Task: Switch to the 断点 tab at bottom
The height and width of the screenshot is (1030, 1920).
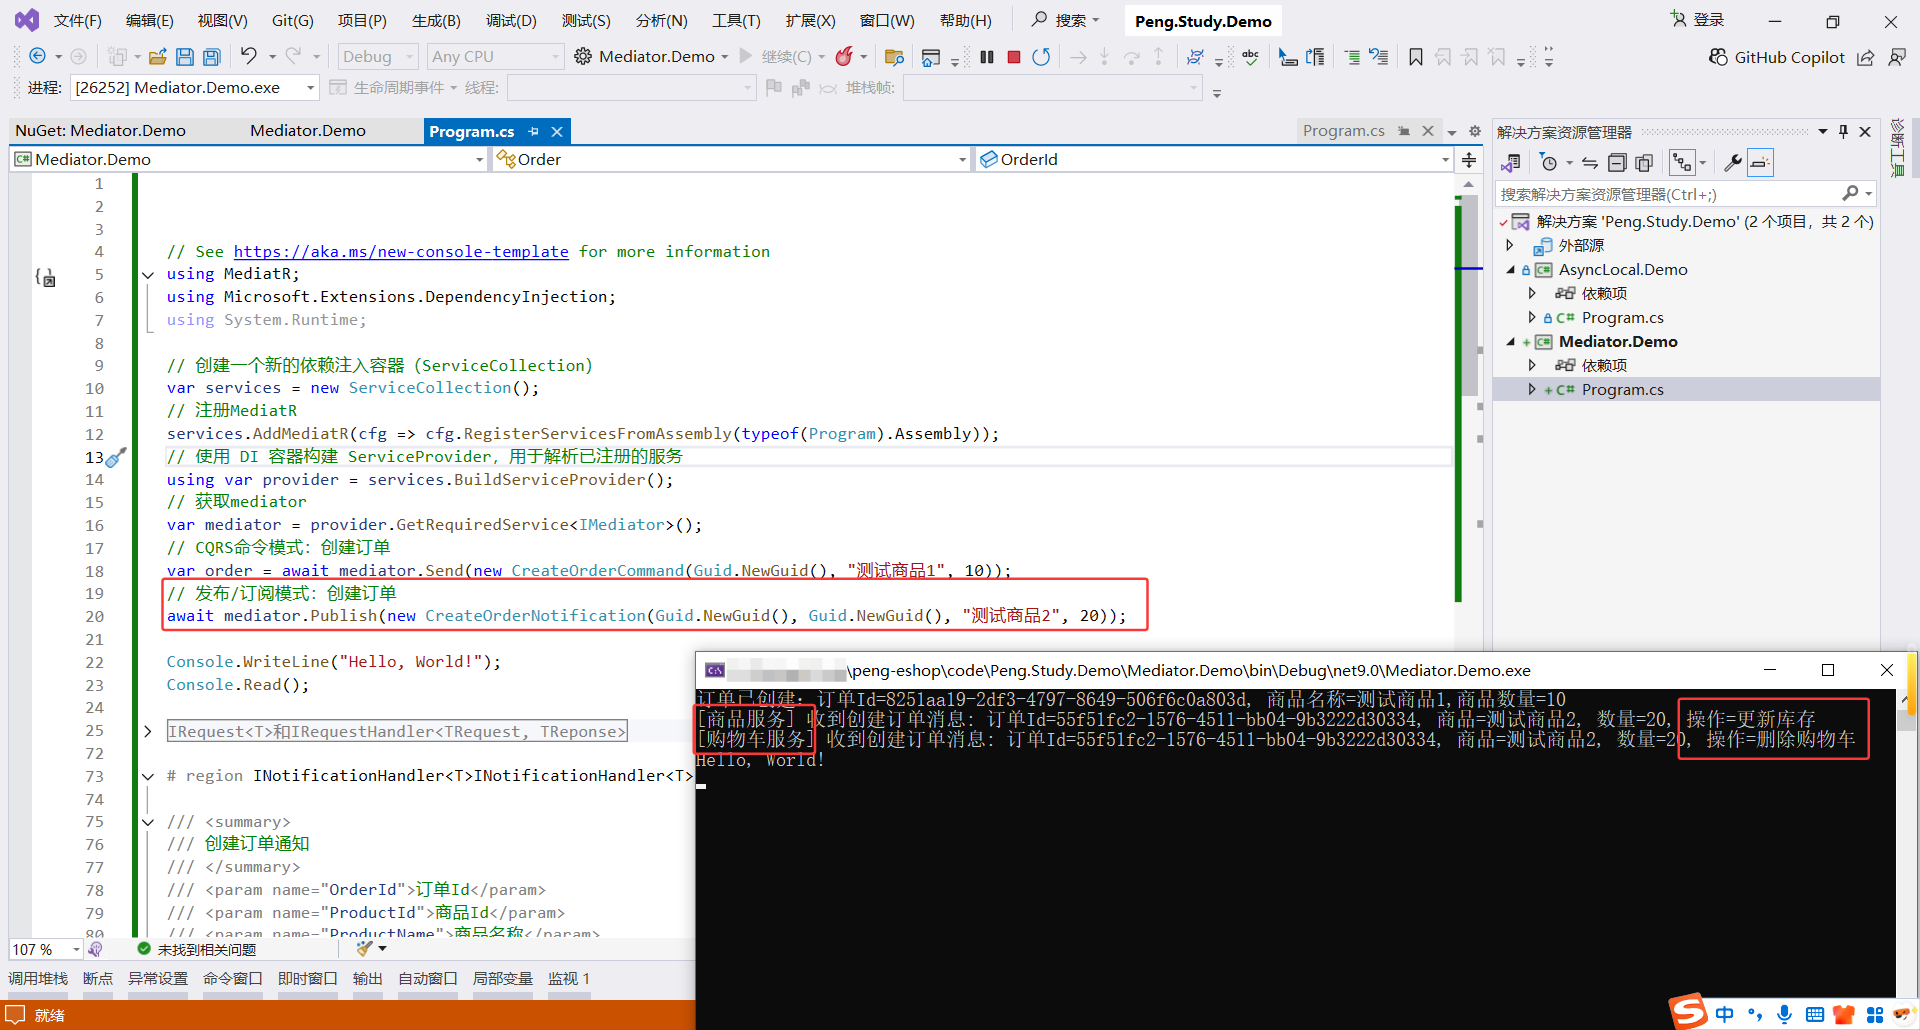Action: (x=98, y=979)
